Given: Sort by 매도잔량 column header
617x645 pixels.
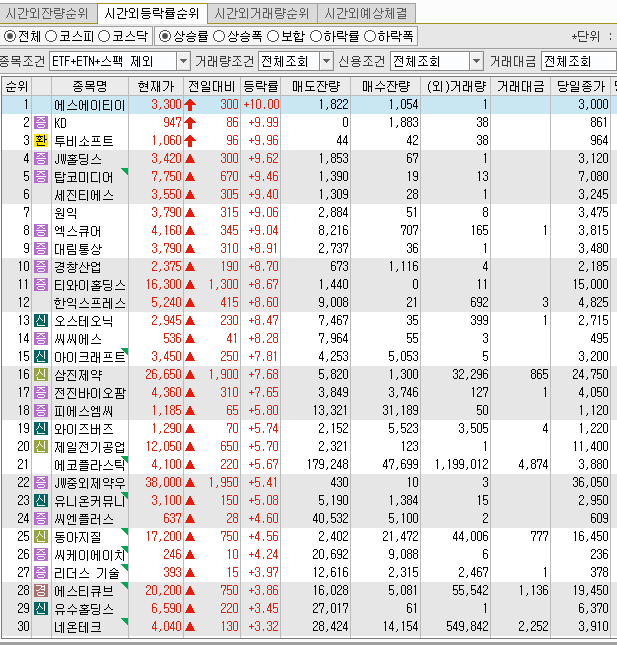Looking at the screenshot, I should click(x=316, y=86).
